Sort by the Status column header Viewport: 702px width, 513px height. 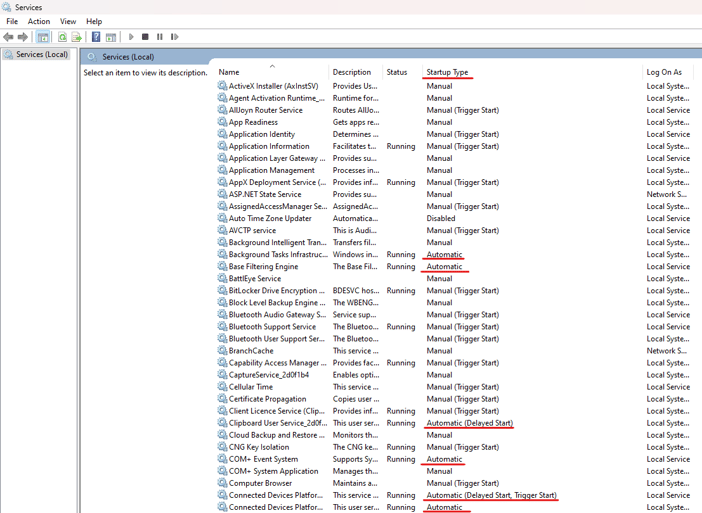click(x=397, y=72)
